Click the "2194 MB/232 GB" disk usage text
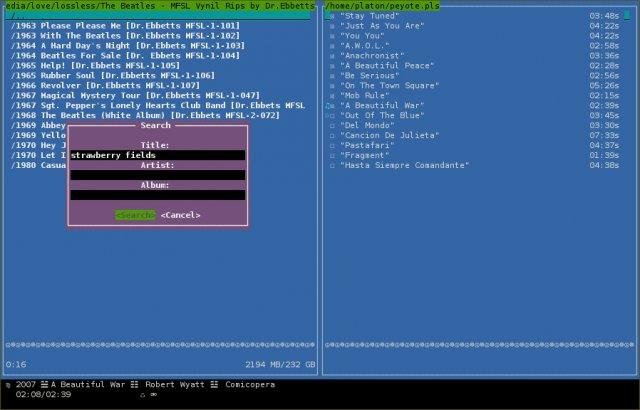 pyautogui.click(x=280, y=365)
